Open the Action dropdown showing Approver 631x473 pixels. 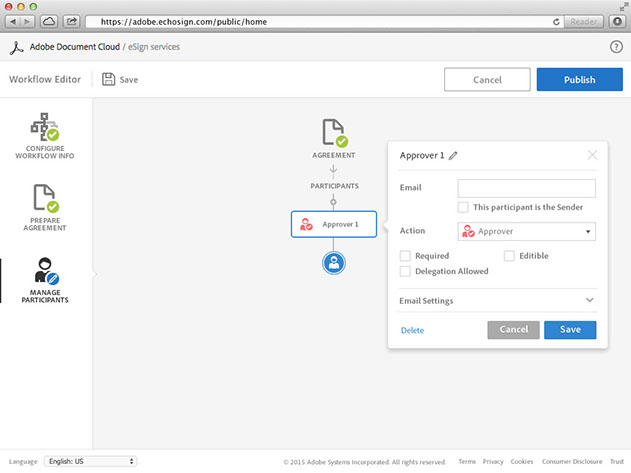(526, 231)
